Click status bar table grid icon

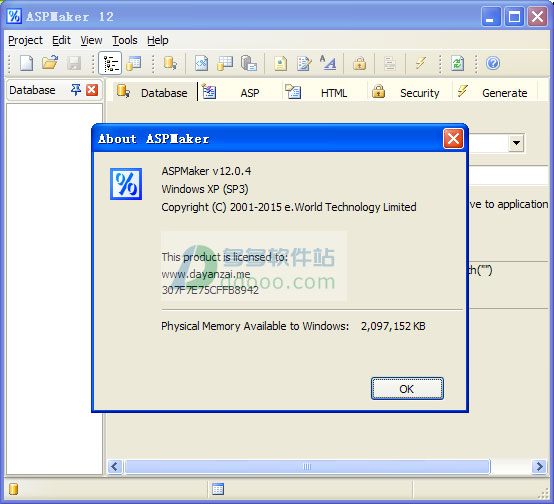(218, 489)
